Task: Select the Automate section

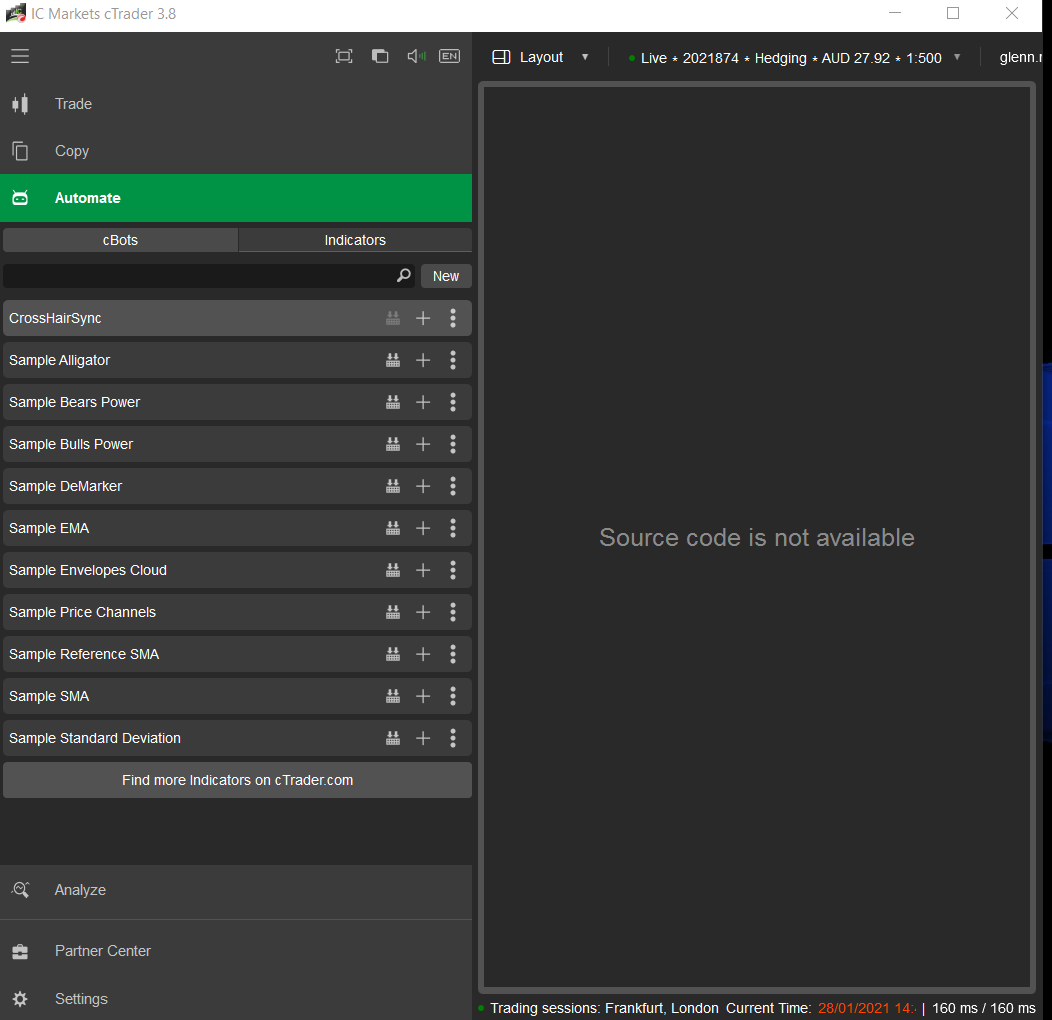Action: (236, 198)
